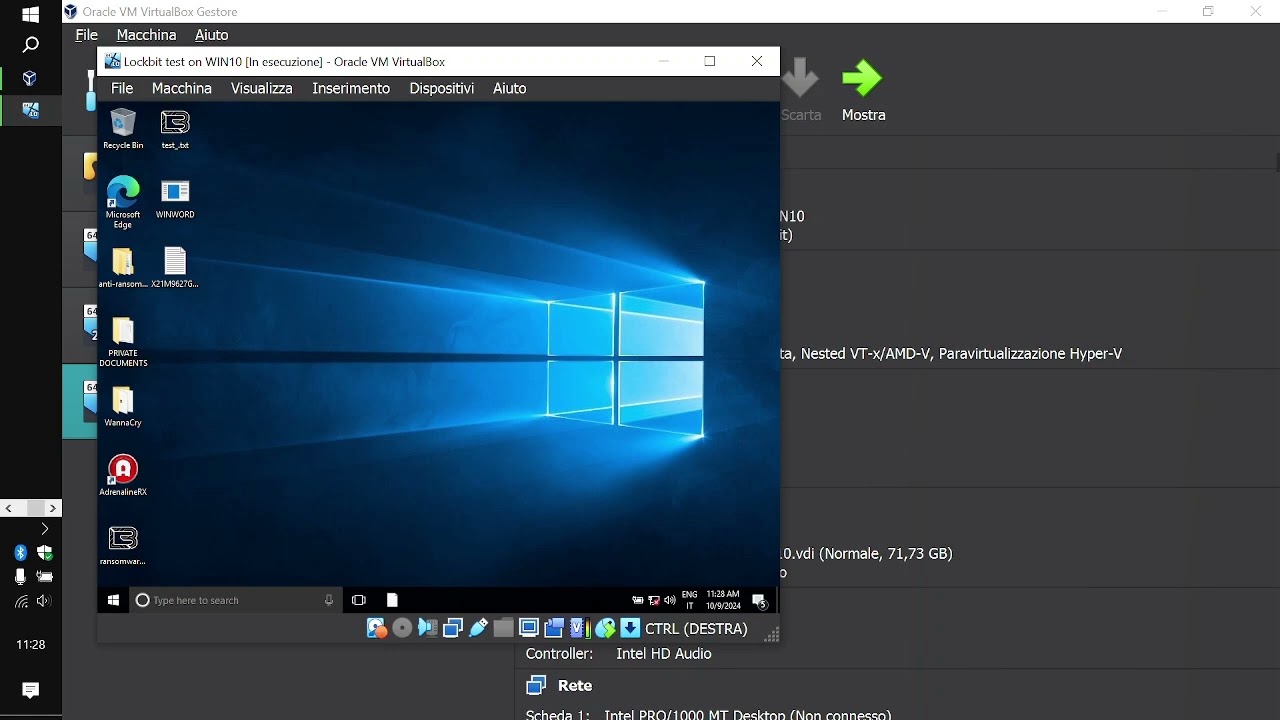Image resolution: width=1280 pixels, height=720 pixels.
Task: Click VirtualBox shared folders indicator
Action: click(504, 628)
